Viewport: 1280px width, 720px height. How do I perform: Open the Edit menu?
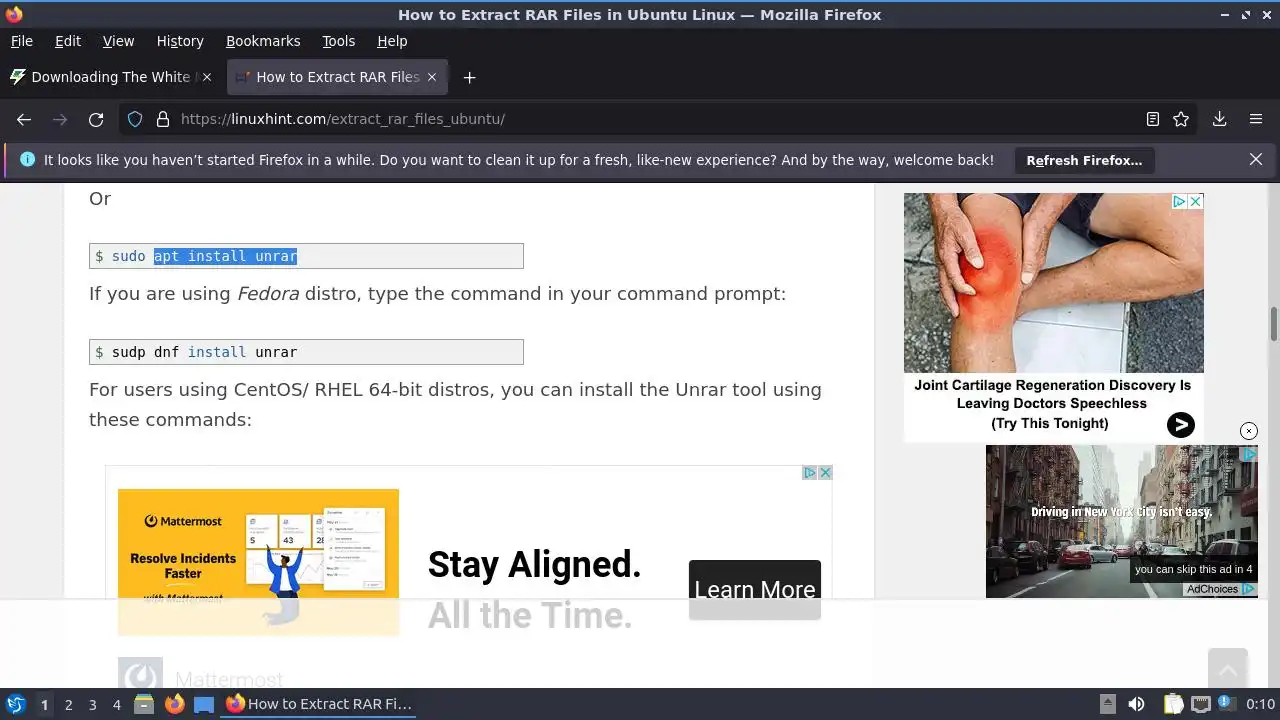tap(68, 41)
